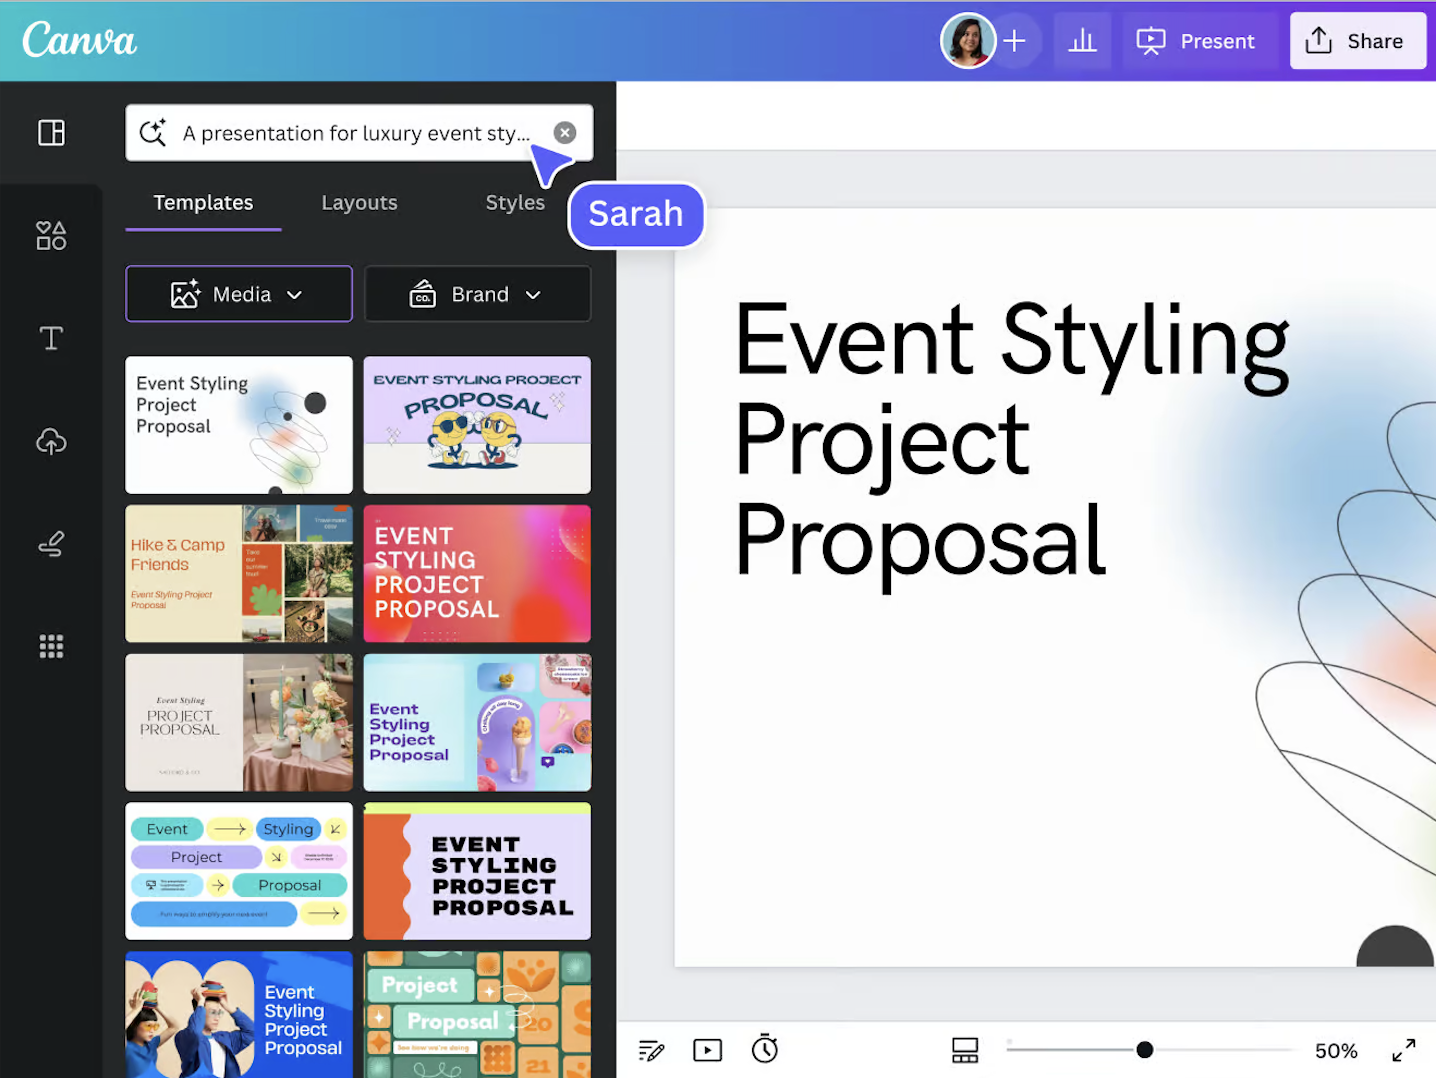Switch to the Layouts tab
Screen dimensions: 1436x1078
tap(359, 202)
